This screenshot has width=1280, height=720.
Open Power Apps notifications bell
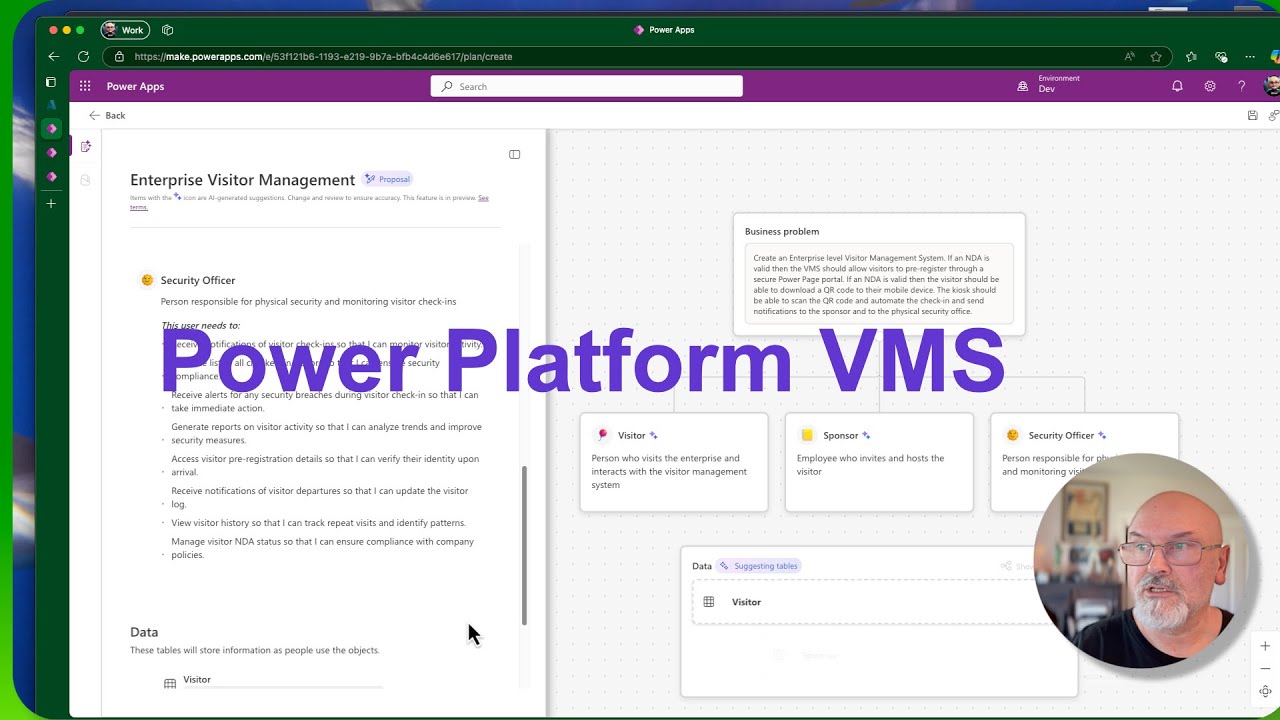[1177, 86]
